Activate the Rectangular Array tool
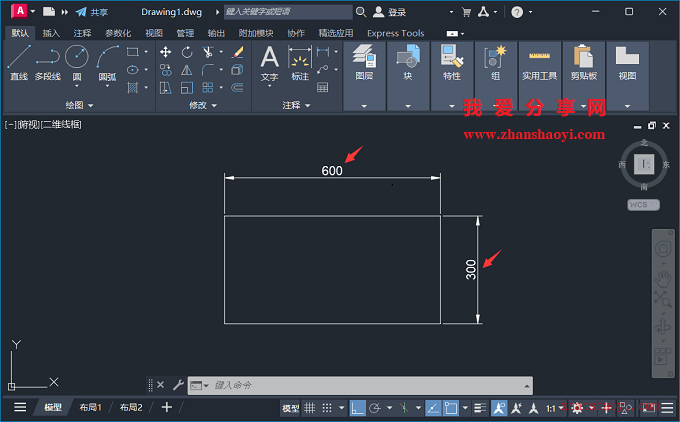This screenshot has width=680, height=422. click(208, 88)
